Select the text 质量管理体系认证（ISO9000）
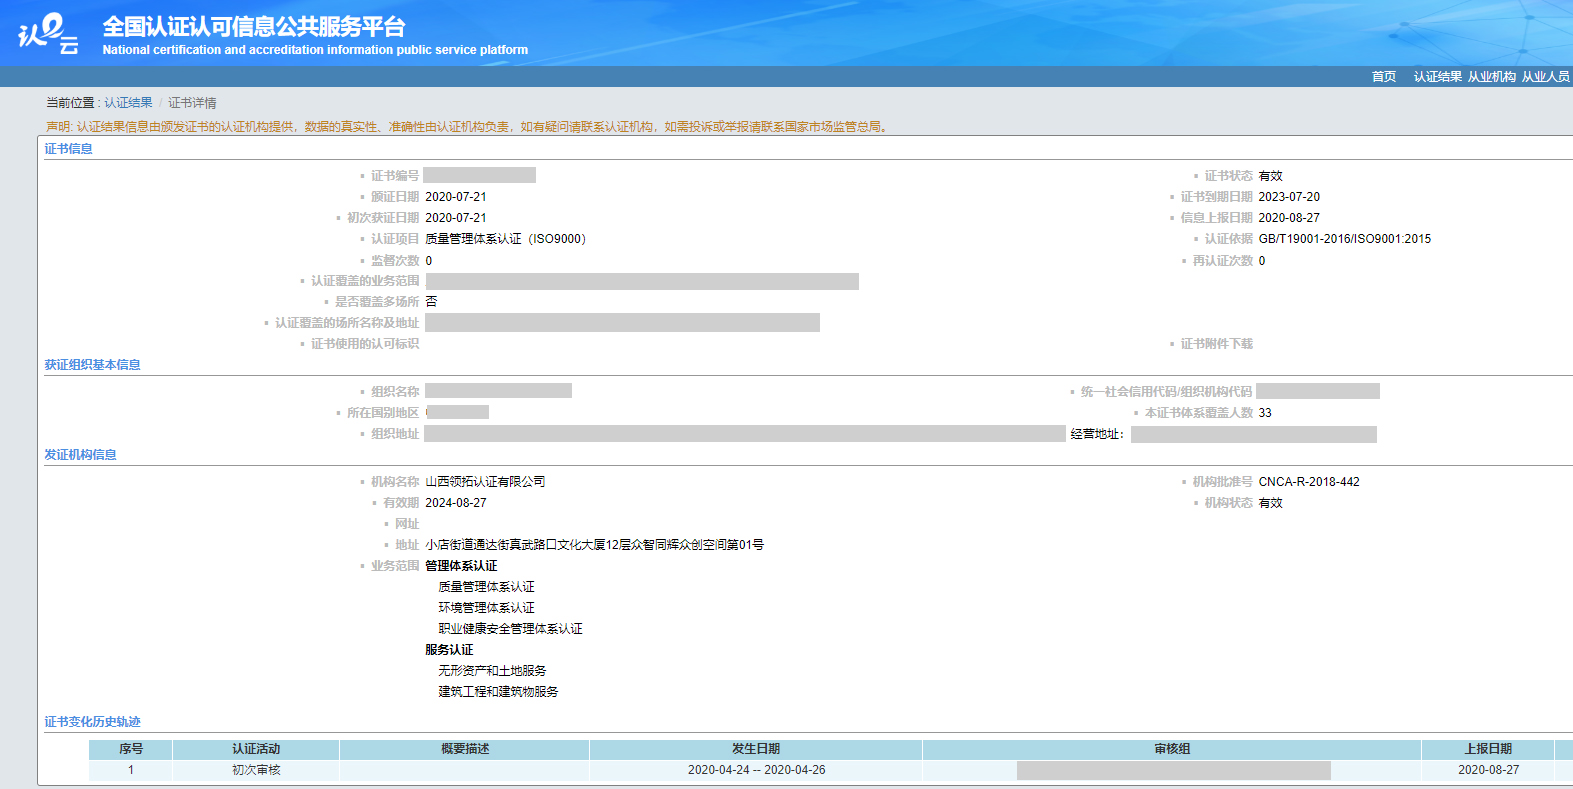This screenshot has height=789, width=1573. point(506,239)
